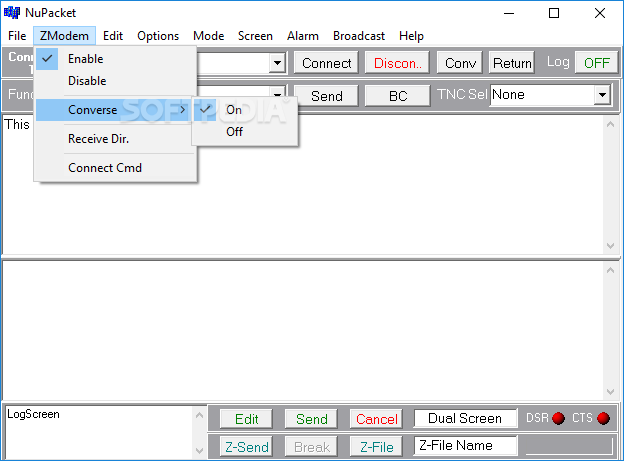
Task: Select On in Converse submenu
Action: pyautogui.click(x=245, y=110)
